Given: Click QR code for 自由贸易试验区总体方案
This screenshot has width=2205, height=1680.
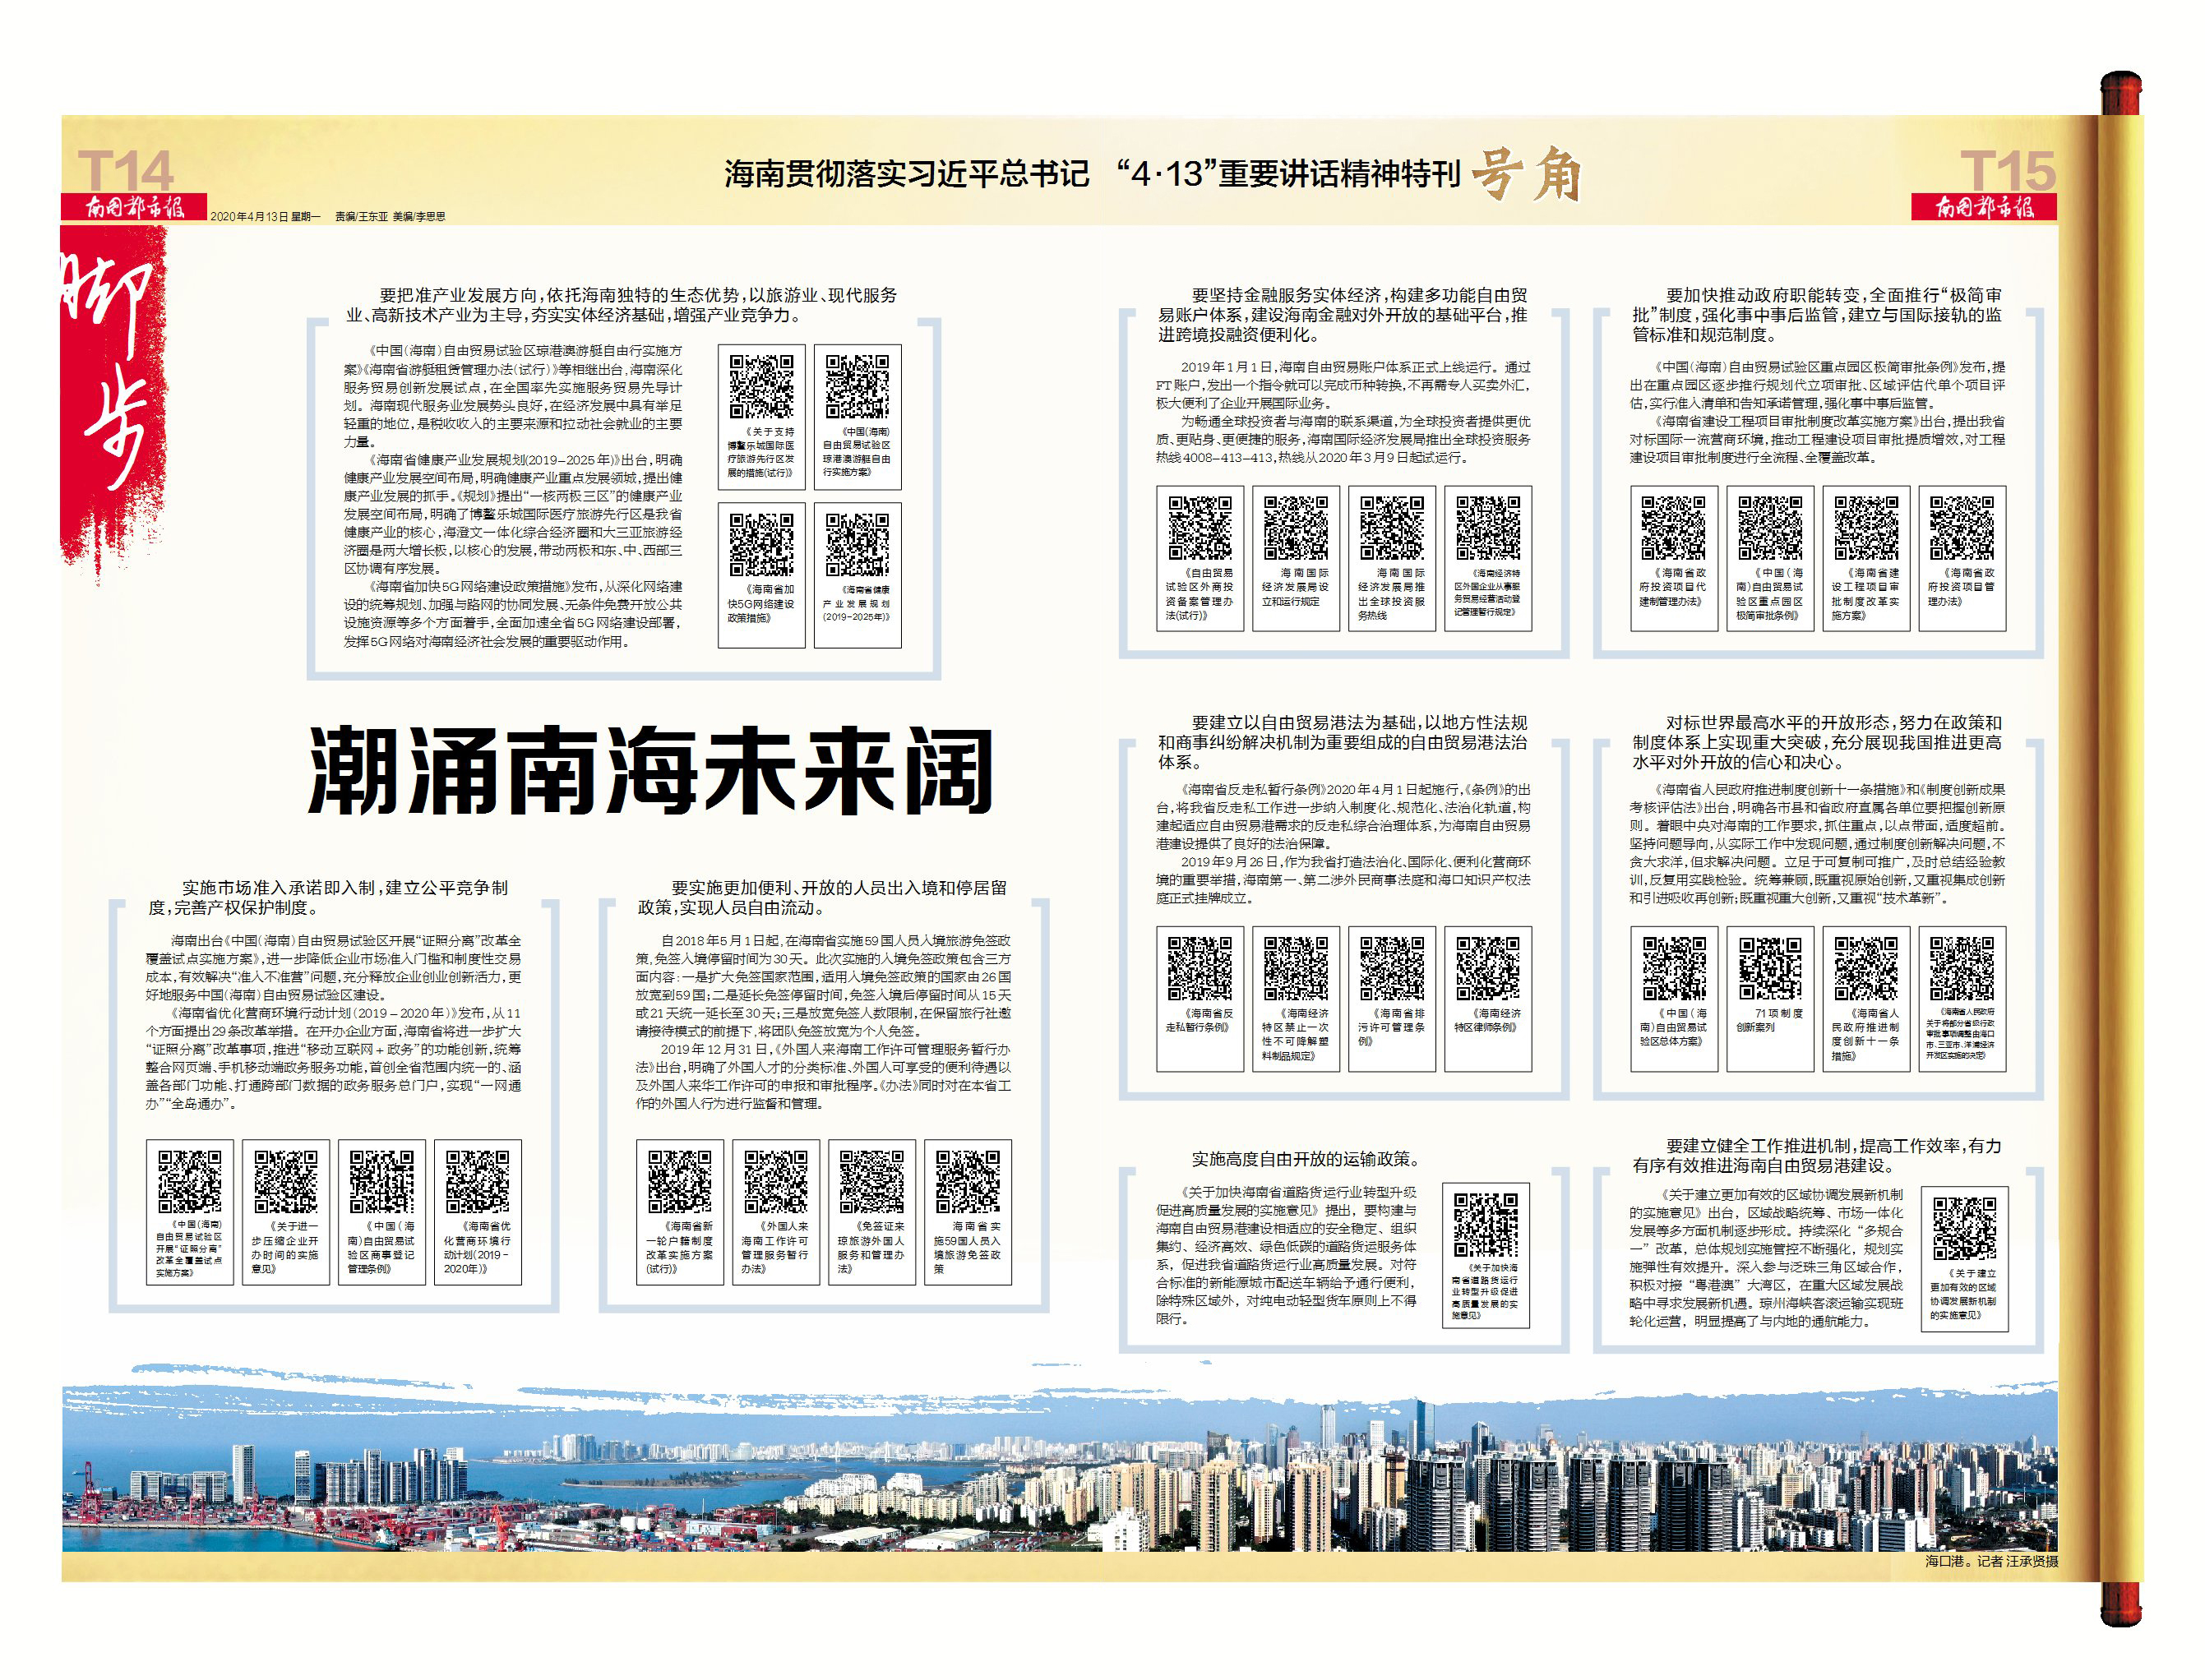Looking at the screenshot, I should tap(1674, 968).
